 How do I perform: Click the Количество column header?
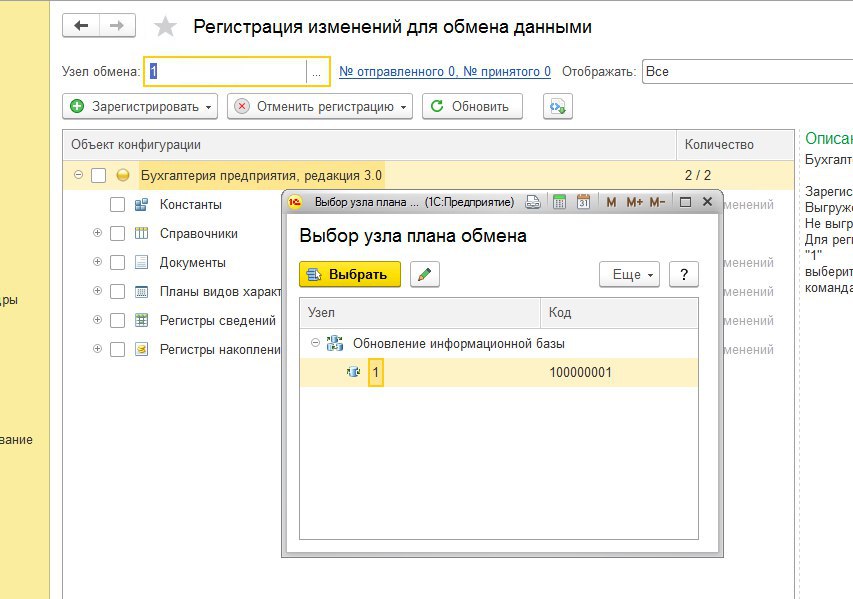tap(735, 144)
